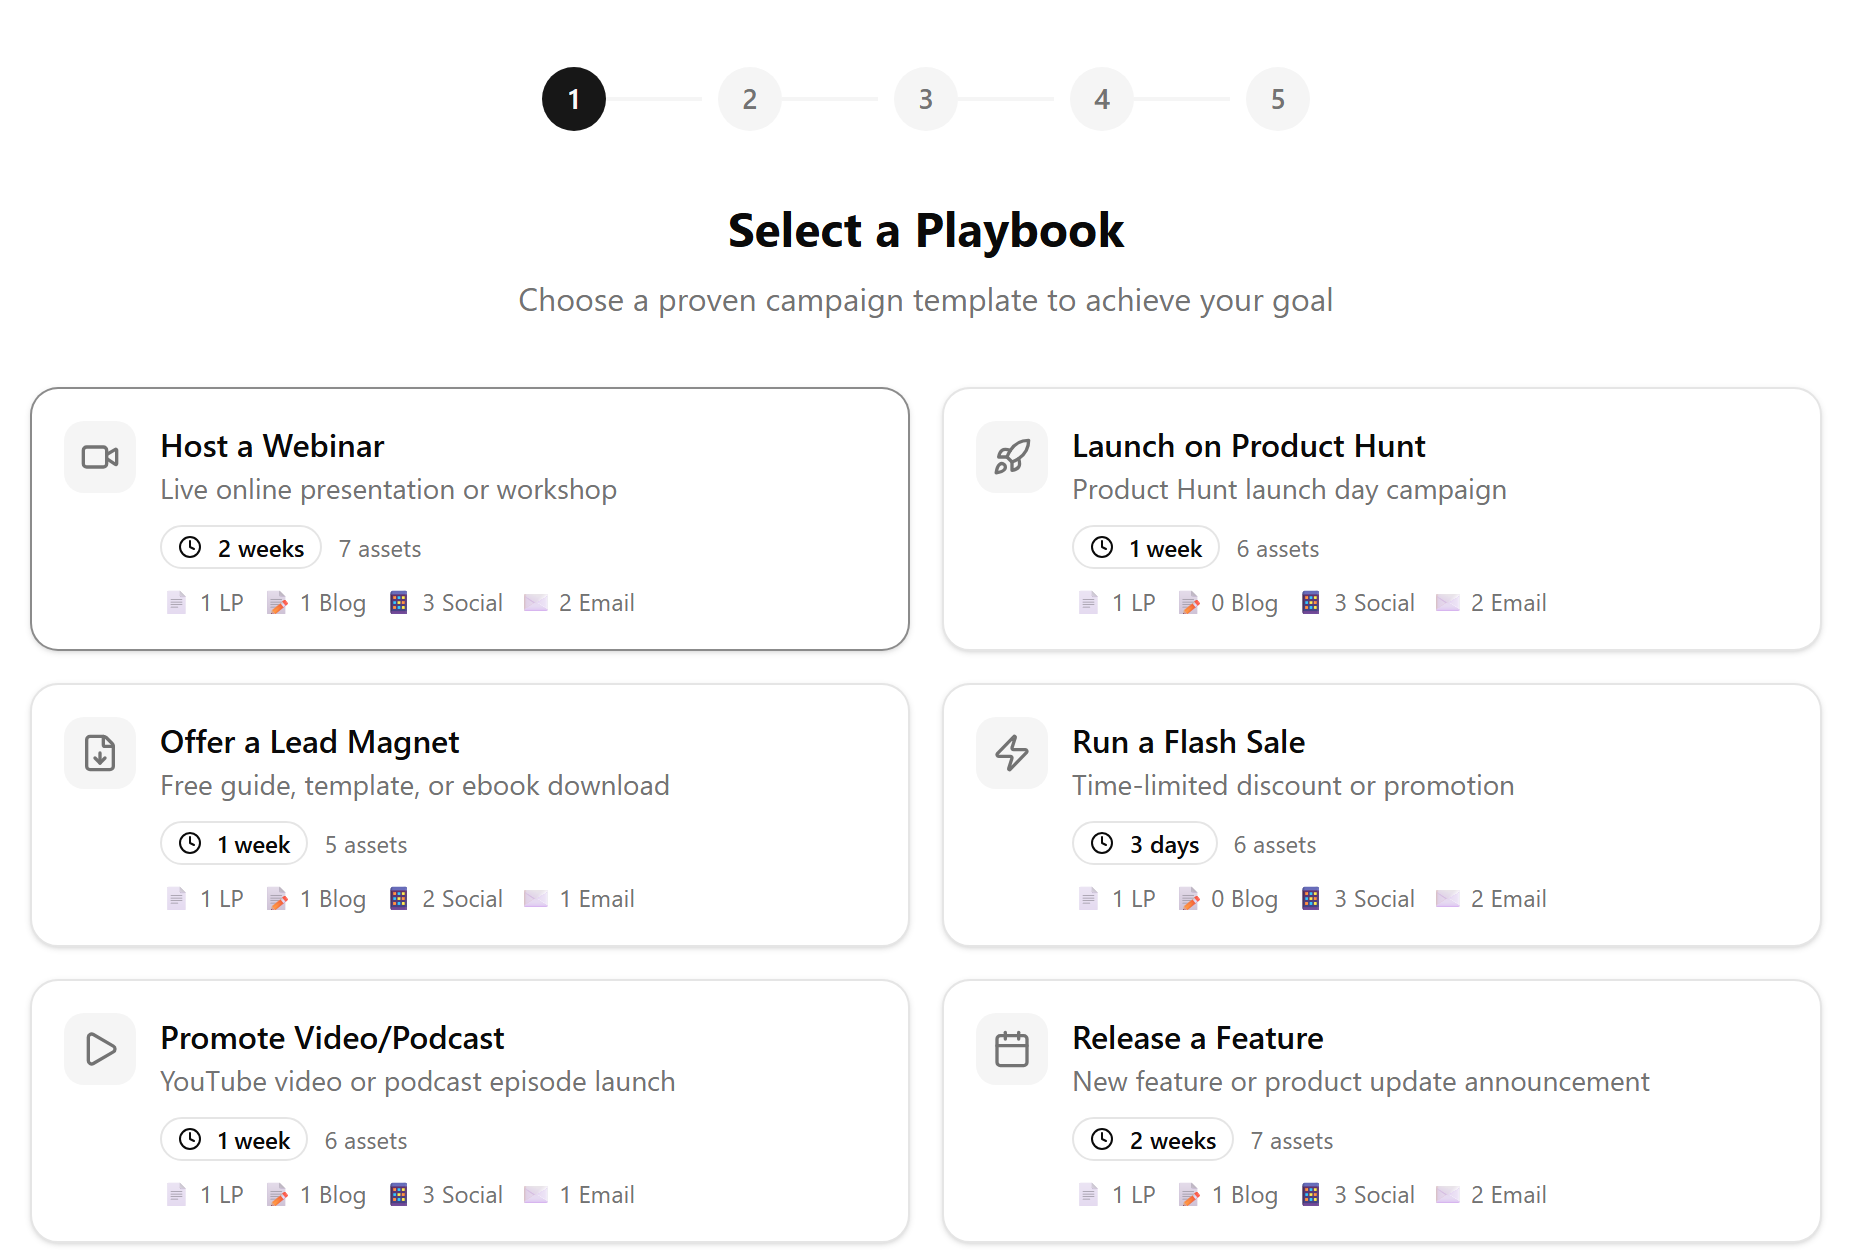This screenshot has width=1850, height=1250.
Task: Go to step 3 in the progress stepper
Action: tap(926, 99)
